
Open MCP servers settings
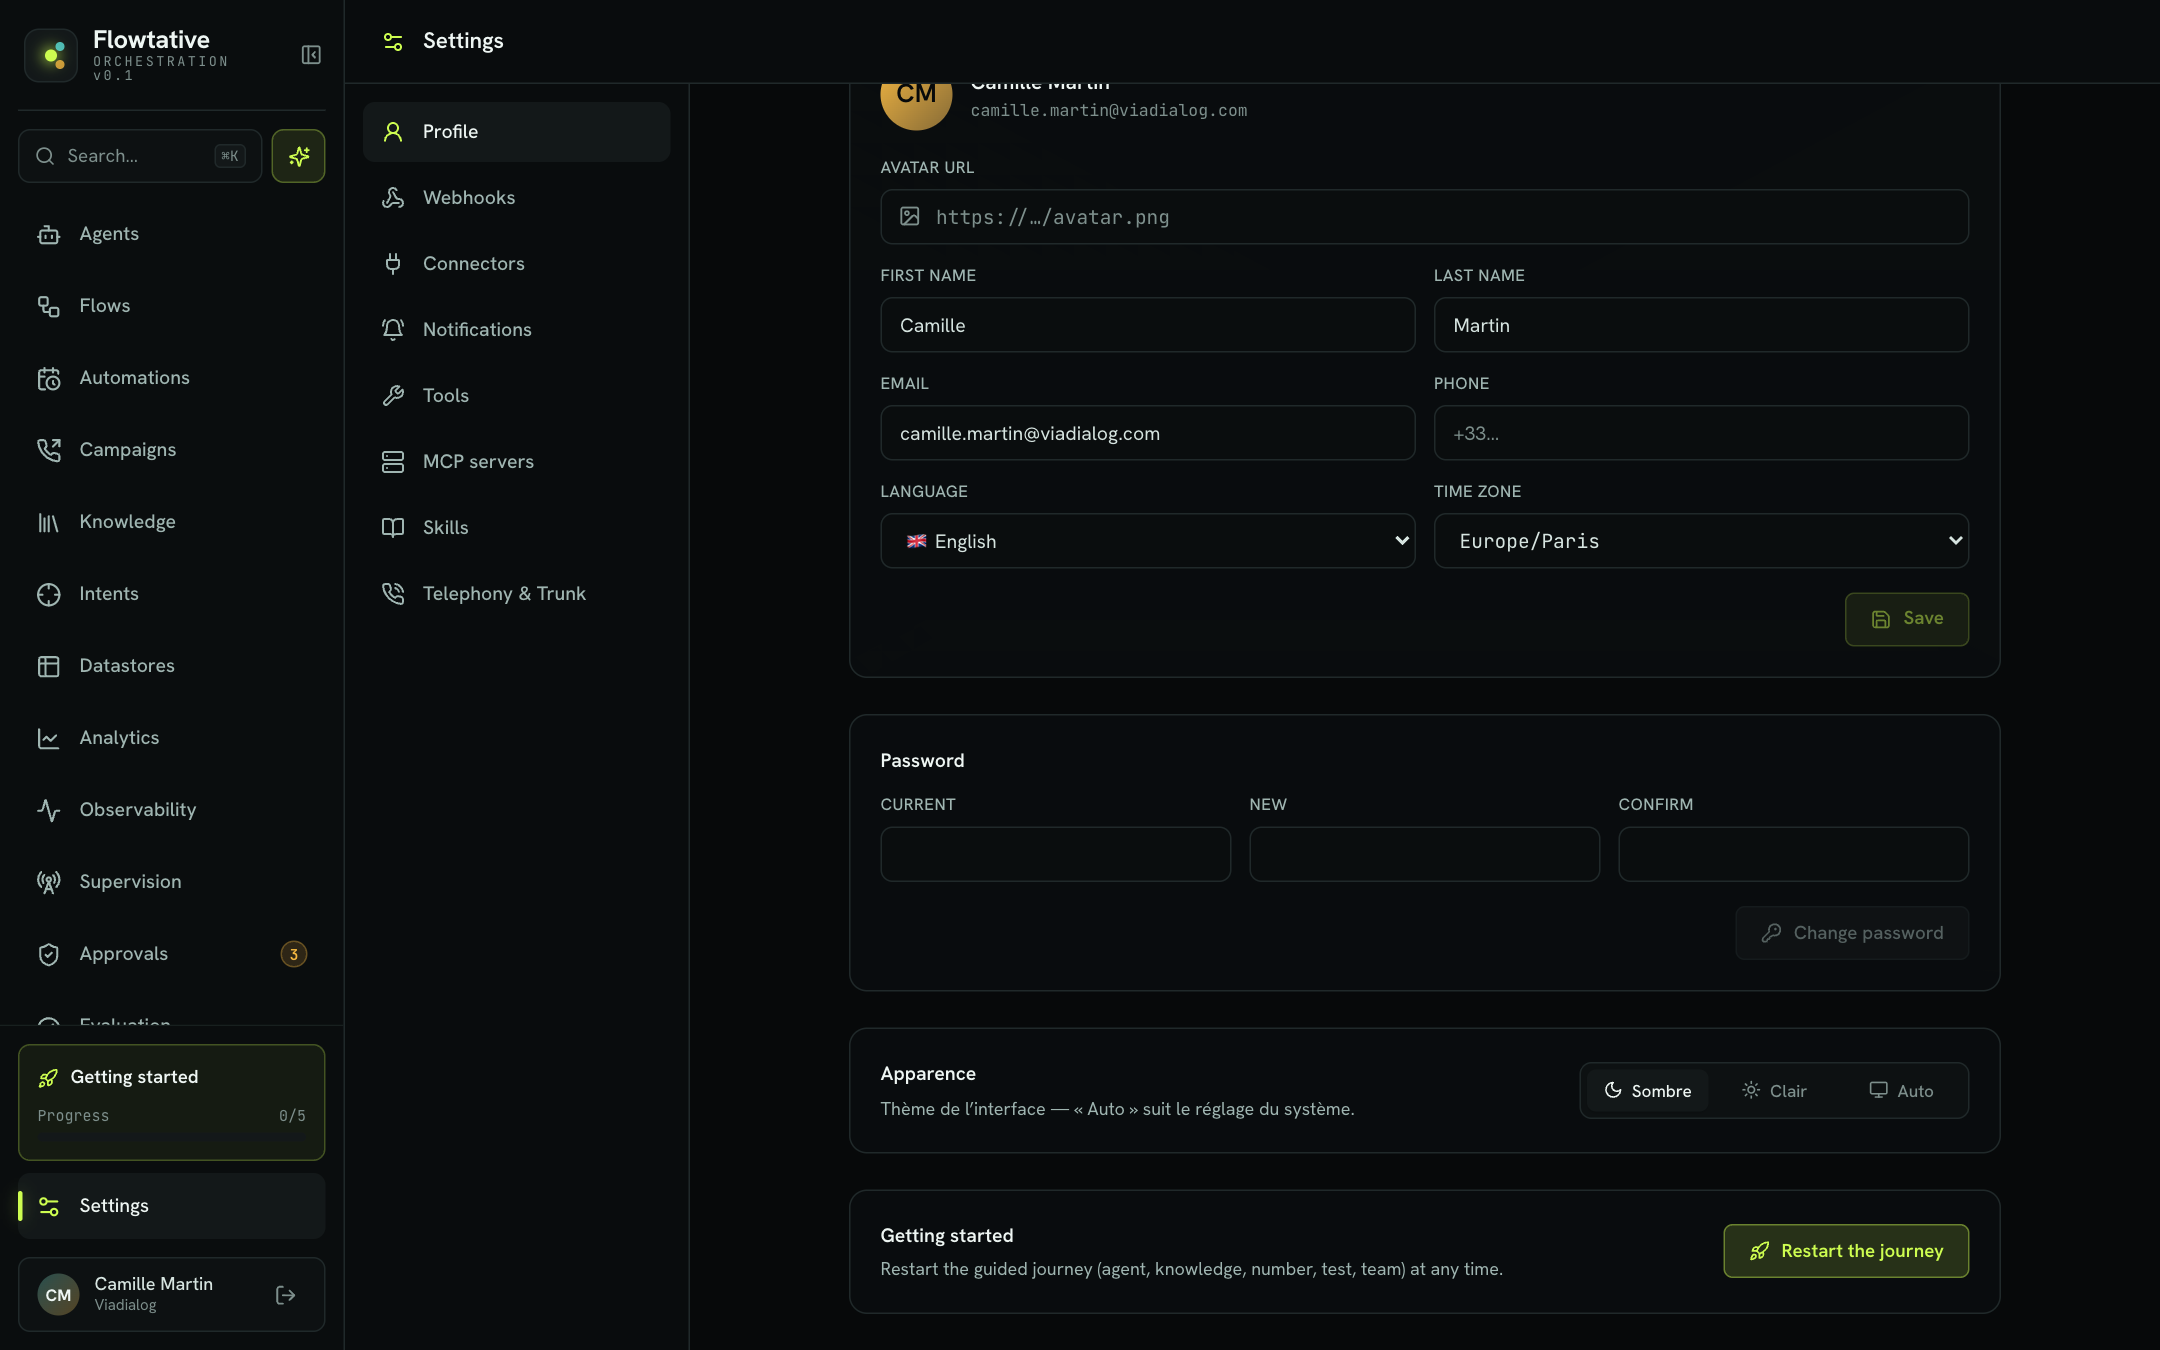click(x=516, y=462)
